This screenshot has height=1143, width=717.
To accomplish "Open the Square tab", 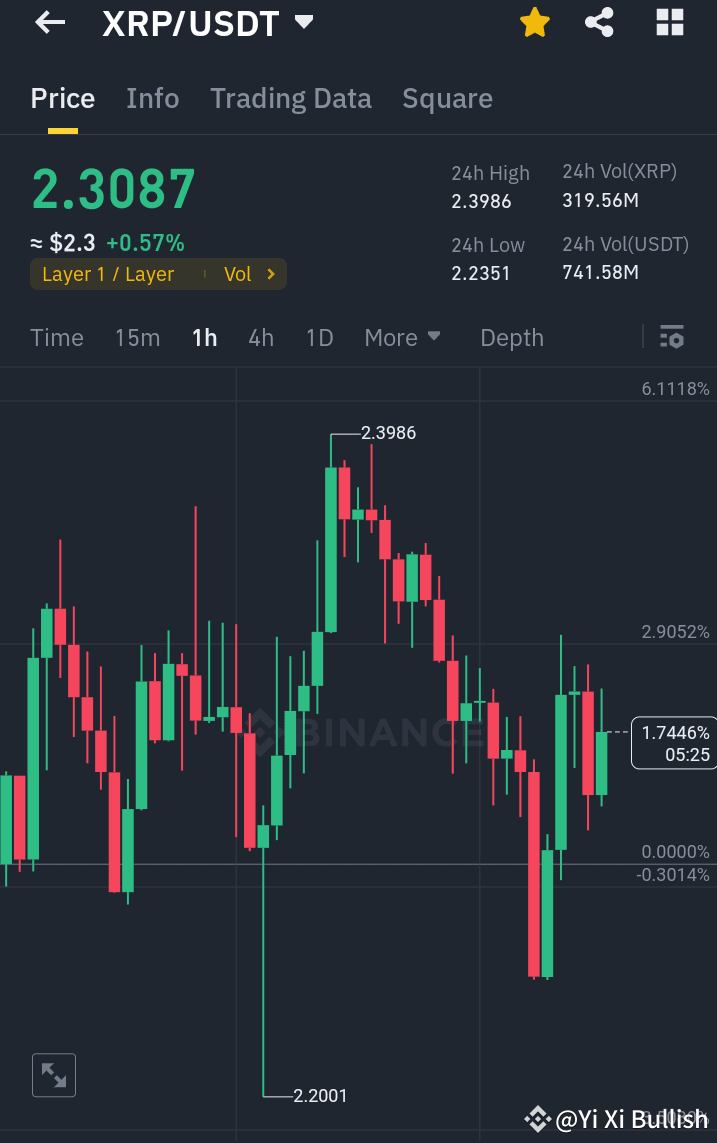I will 447,98.
